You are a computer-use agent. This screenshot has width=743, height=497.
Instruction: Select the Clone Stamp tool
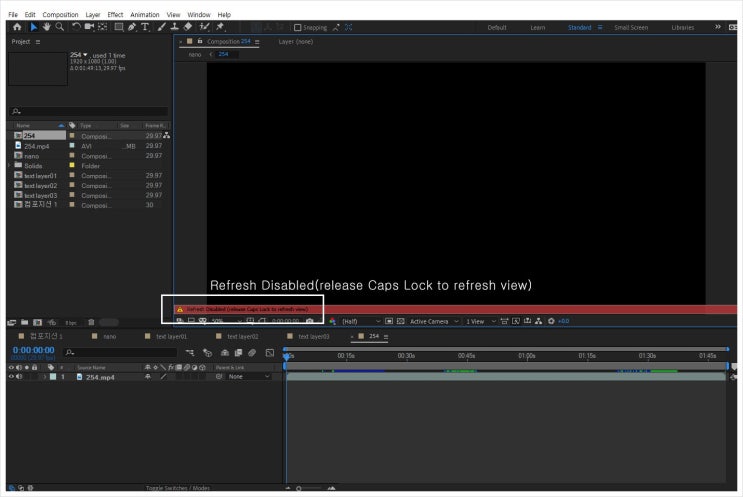point(174,27)
